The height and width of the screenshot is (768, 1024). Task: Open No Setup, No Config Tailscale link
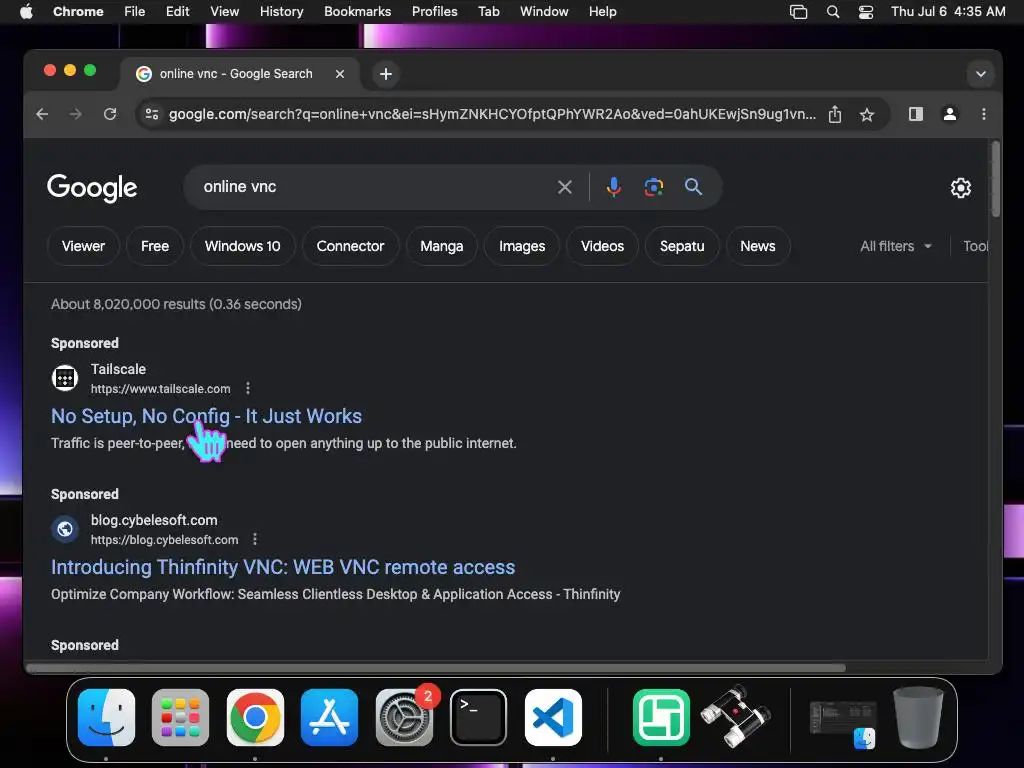click(206, 416)
